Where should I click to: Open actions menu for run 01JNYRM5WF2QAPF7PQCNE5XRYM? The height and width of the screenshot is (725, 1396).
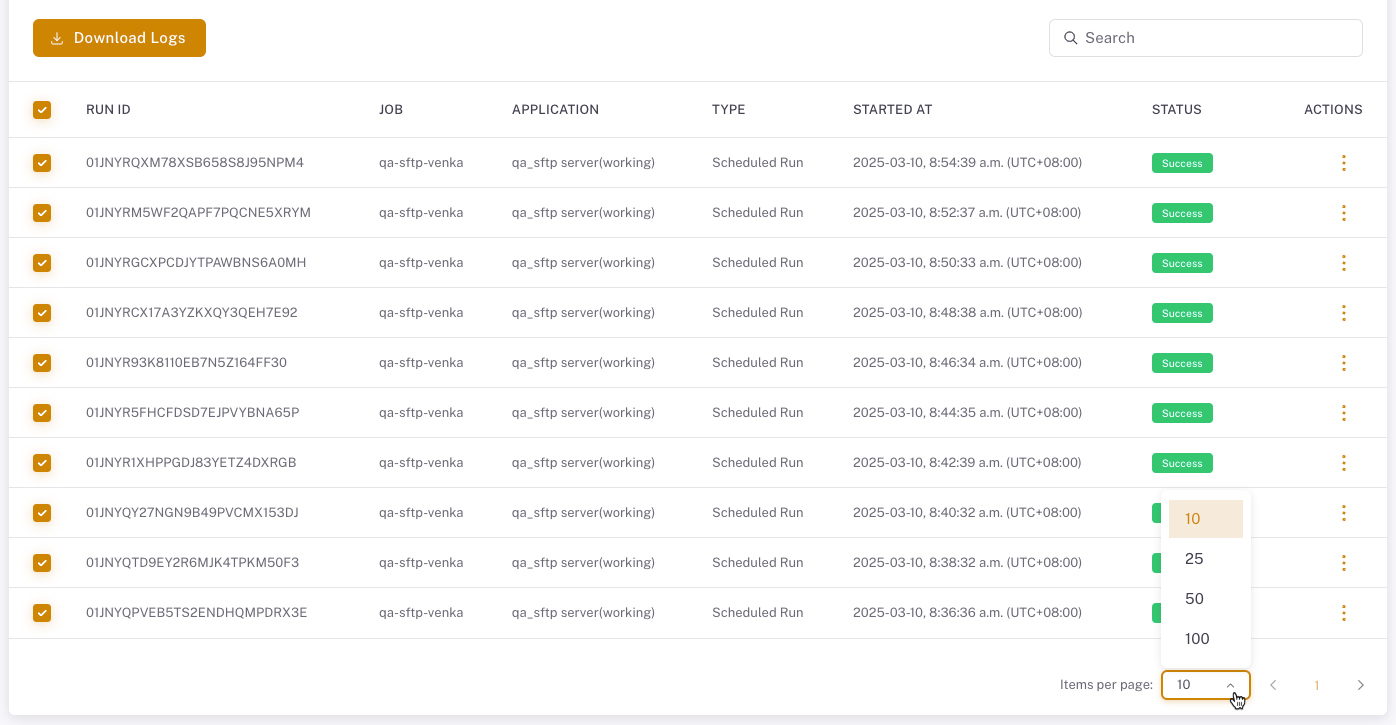[1343, 213]
